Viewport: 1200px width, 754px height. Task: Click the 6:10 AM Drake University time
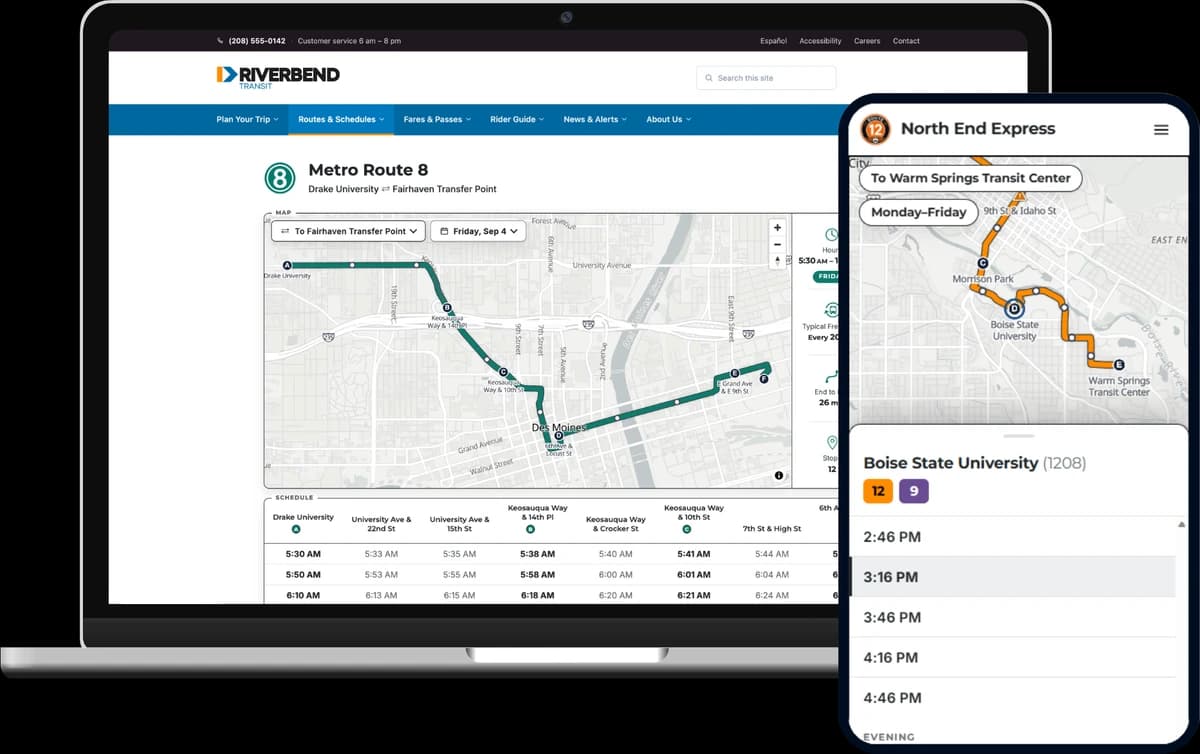coord(303,595)
